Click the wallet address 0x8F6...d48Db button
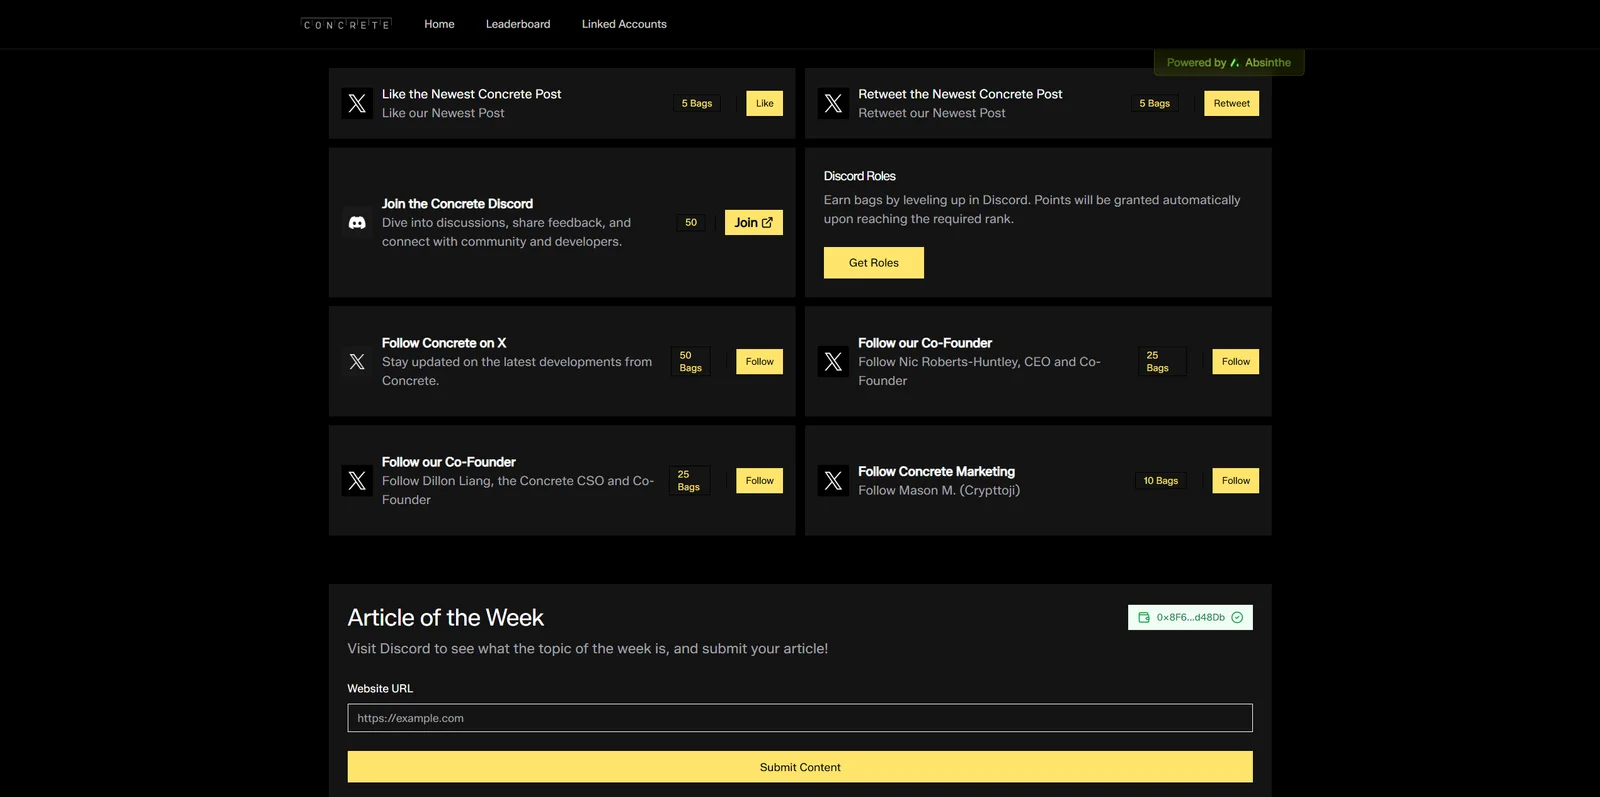This screenshot has width=1600, height=797. pos(1190,618)
